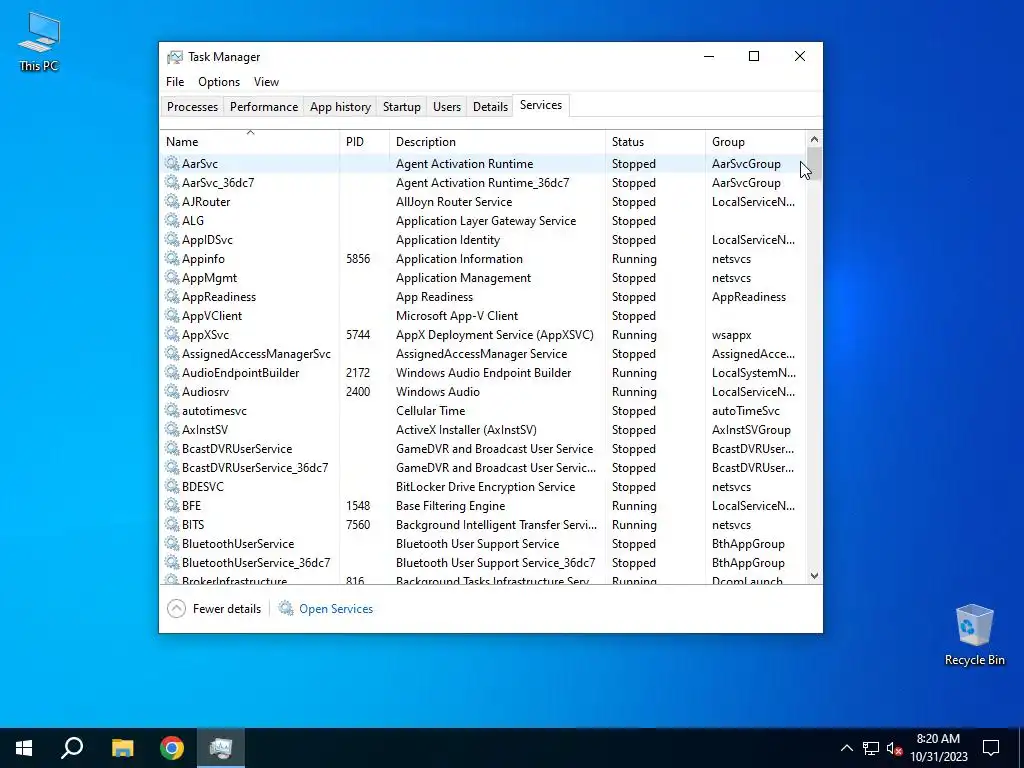Select the AppIDSvc service name
This screenshot has width=1024, height=768.
coord(207,240)
